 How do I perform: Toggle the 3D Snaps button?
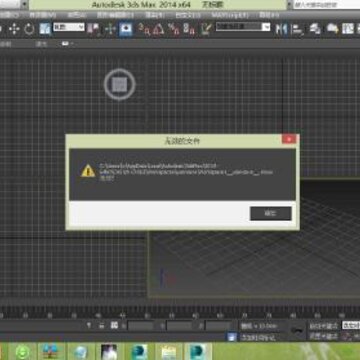pyautogui.click(x=144, y=29)
